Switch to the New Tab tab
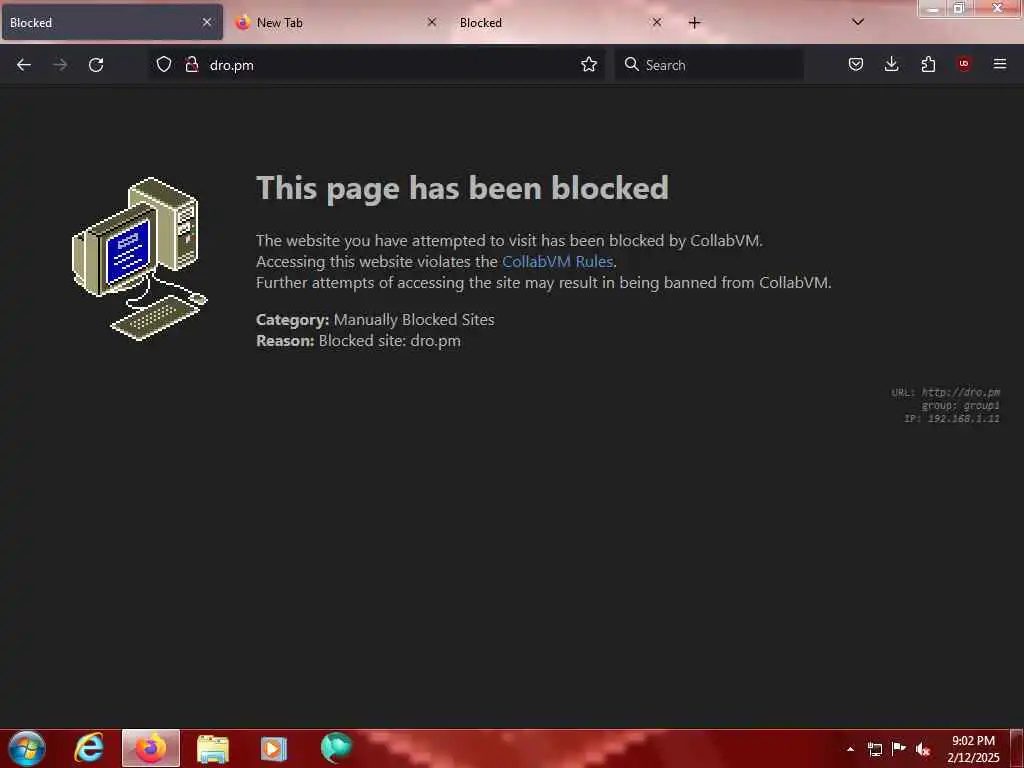The image size is (1024, 768). coord(337,23)
